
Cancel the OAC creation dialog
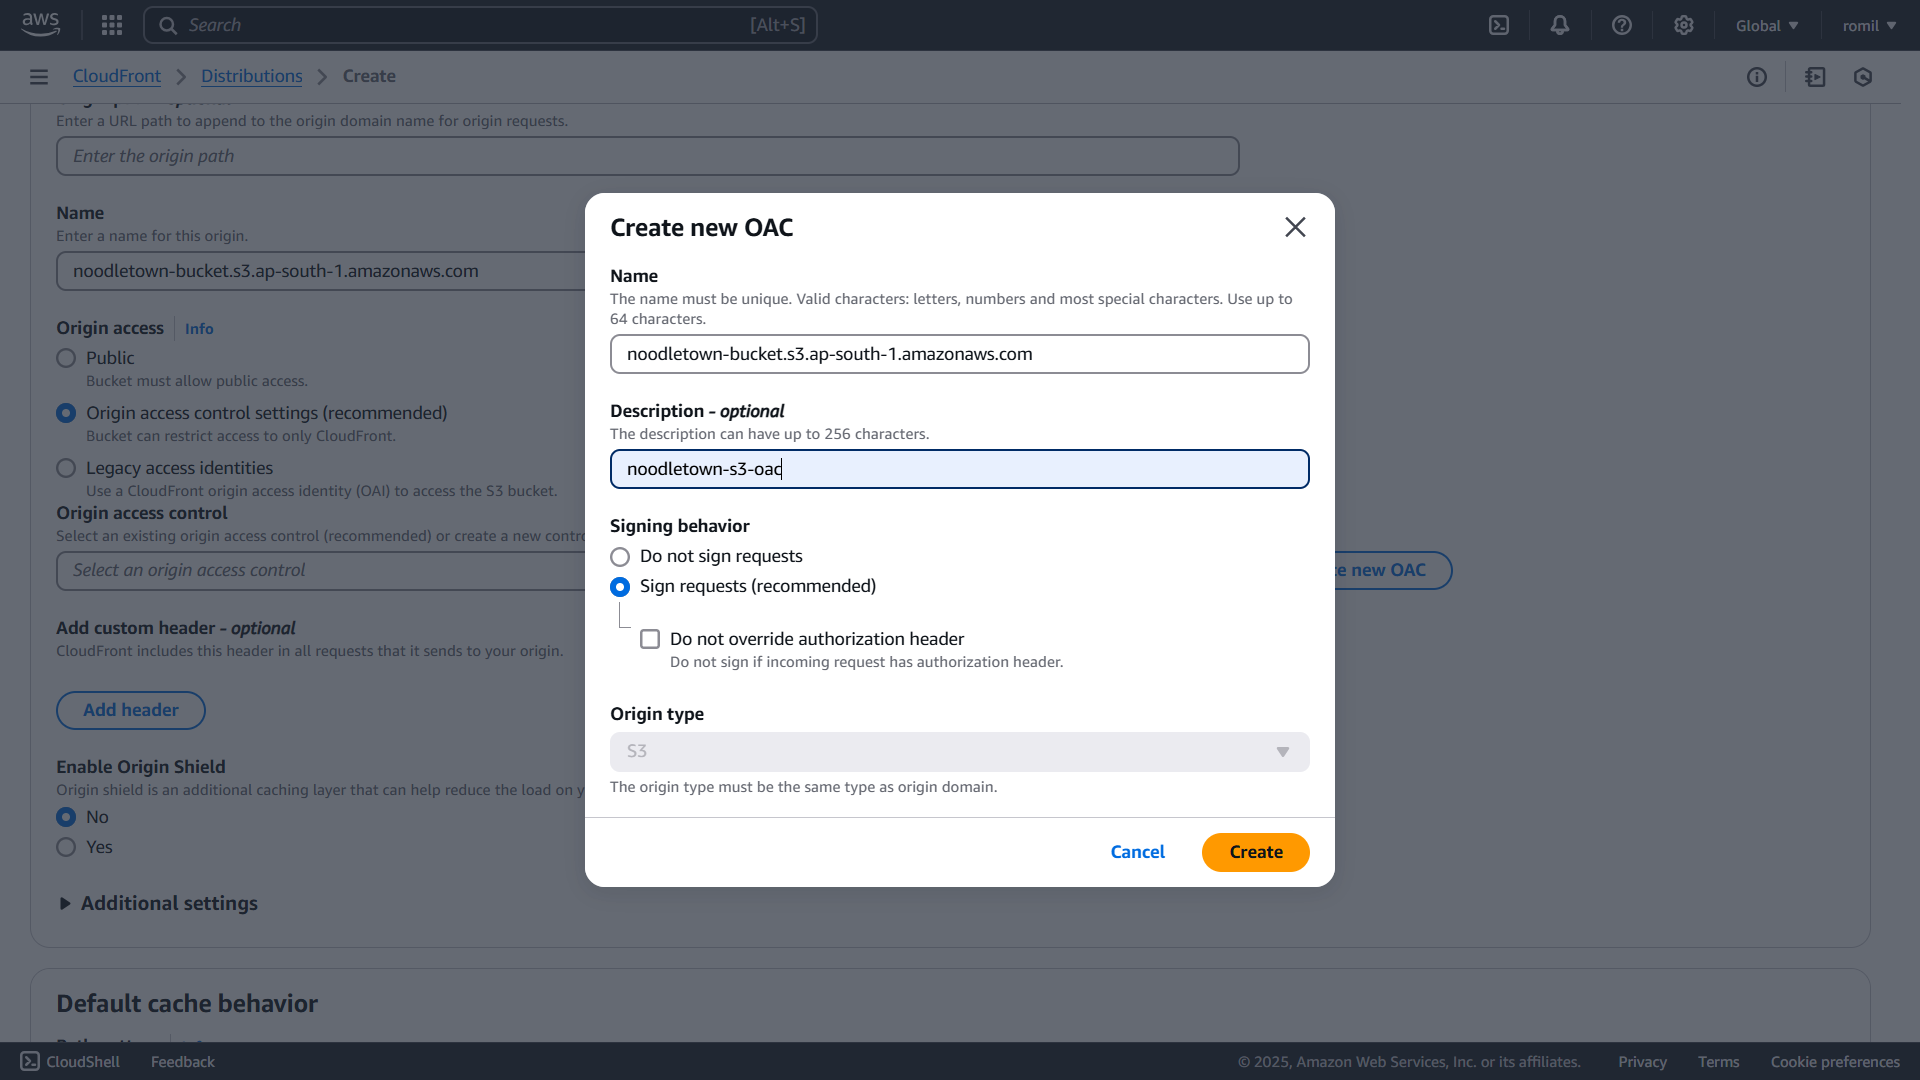[1137, 852]
